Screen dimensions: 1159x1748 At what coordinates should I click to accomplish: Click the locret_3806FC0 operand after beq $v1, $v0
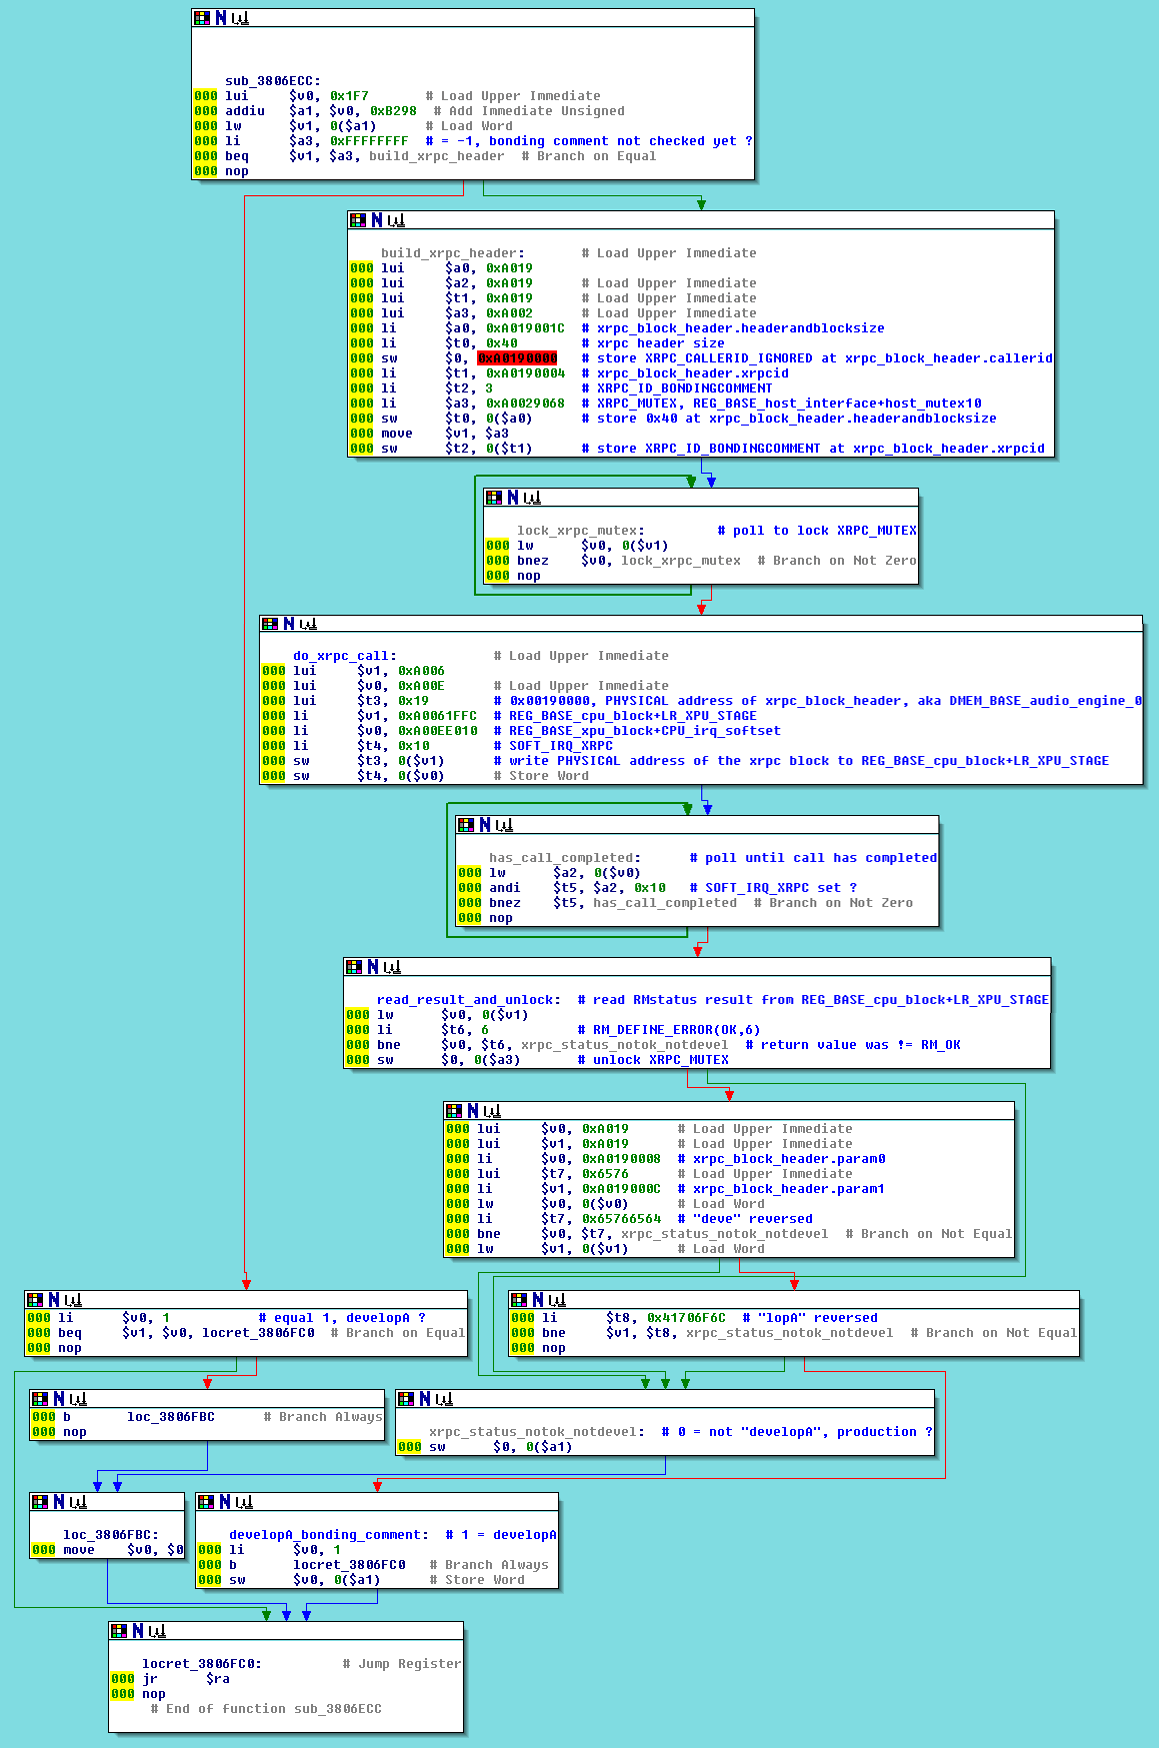[258, 1333]
